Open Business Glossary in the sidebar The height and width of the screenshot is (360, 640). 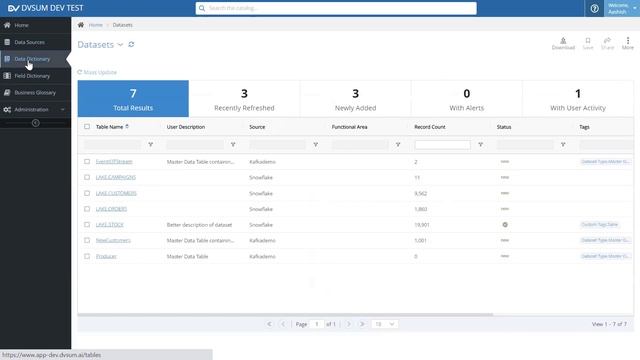[36, 93]
